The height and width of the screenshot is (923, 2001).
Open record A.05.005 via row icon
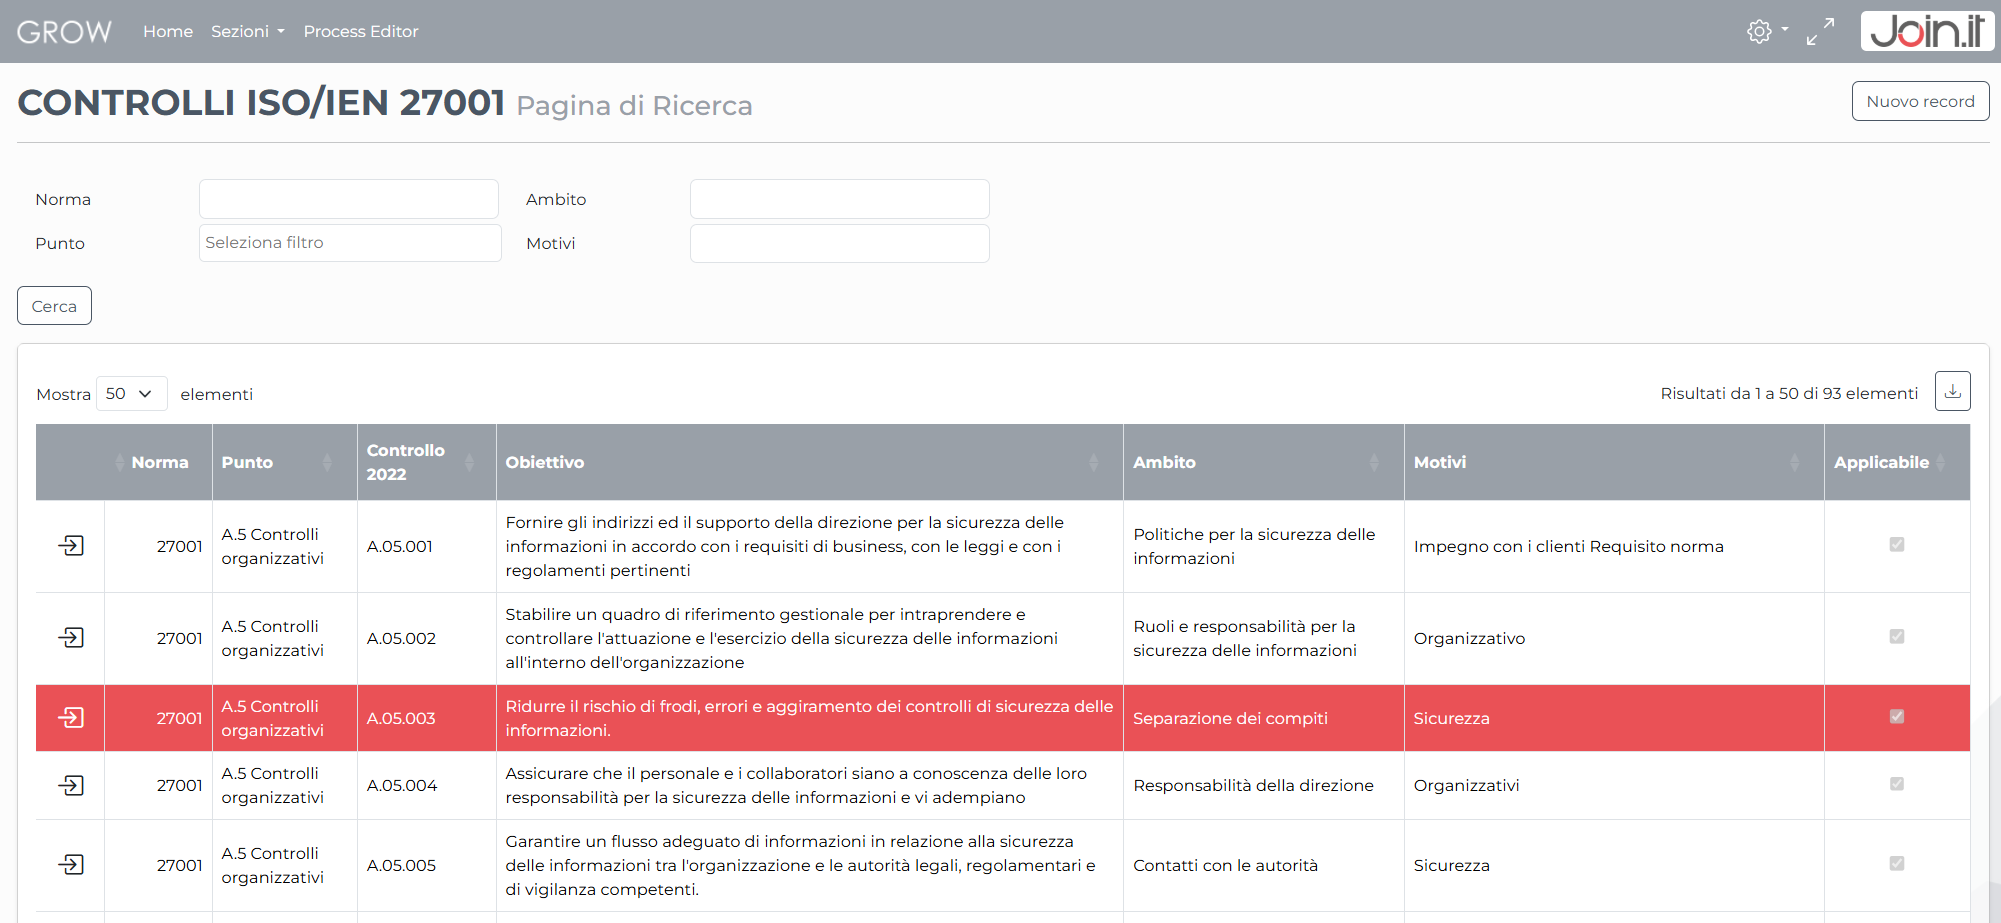(71, 865)
